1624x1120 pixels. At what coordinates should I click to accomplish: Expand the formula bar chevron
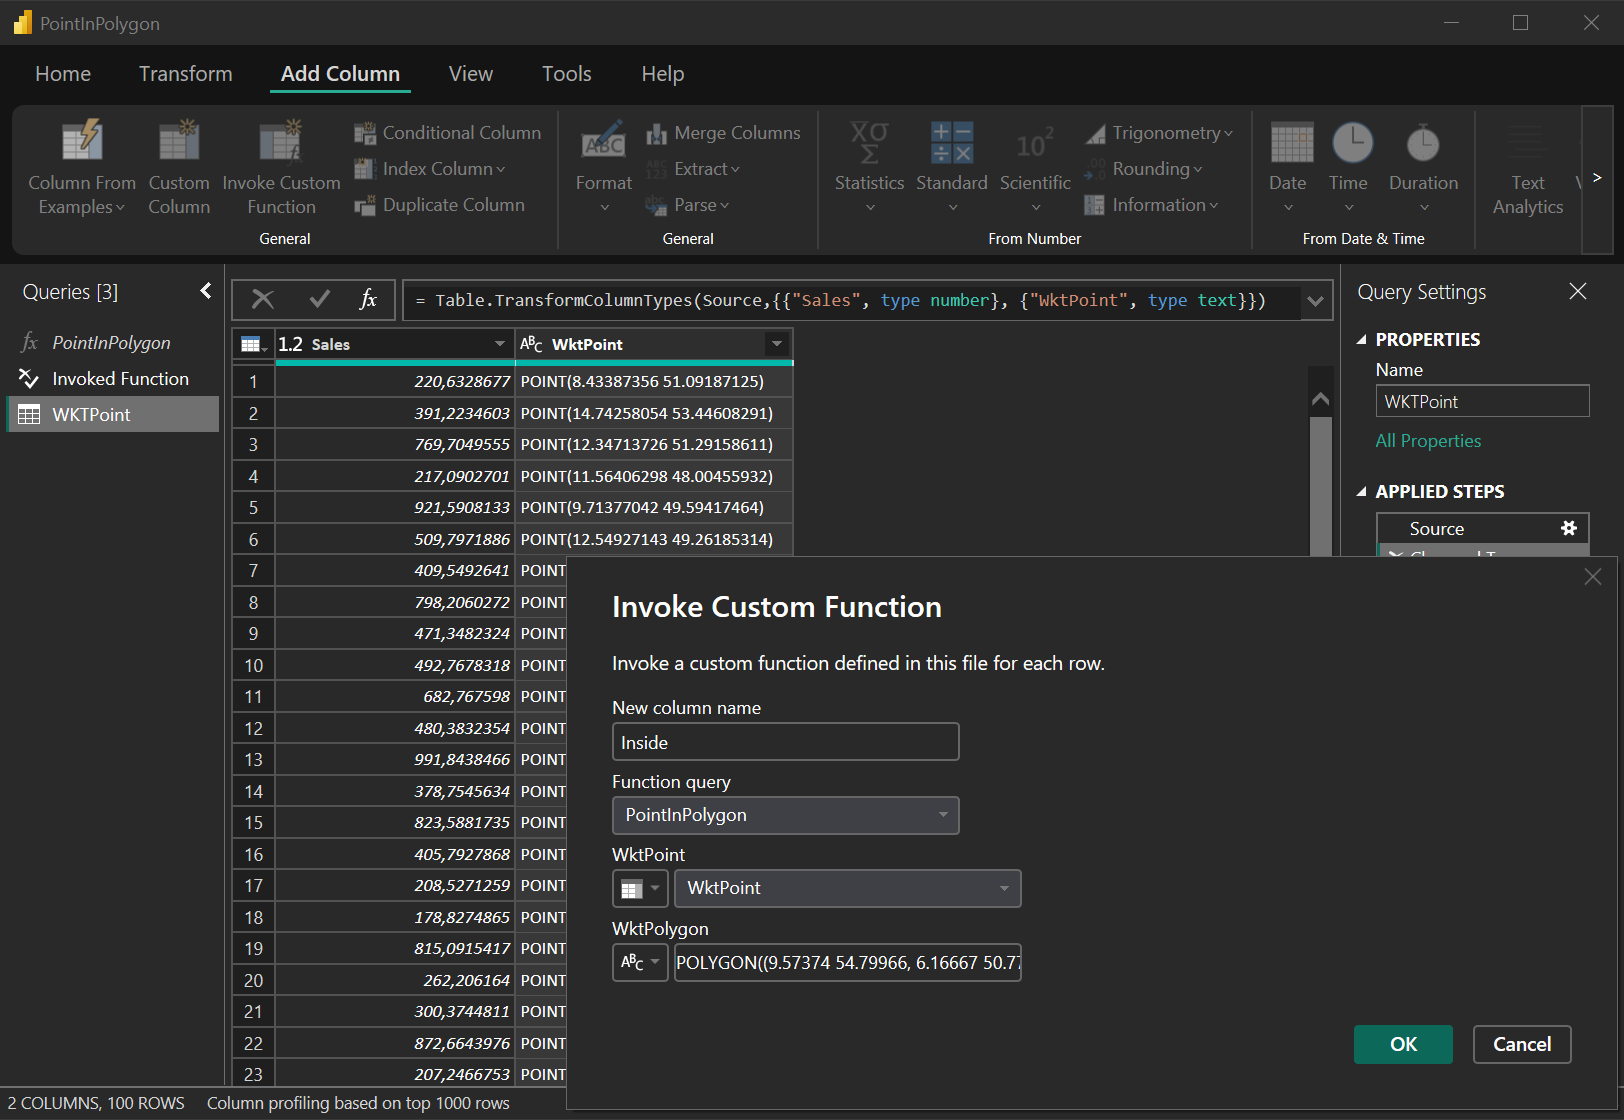1315,301
